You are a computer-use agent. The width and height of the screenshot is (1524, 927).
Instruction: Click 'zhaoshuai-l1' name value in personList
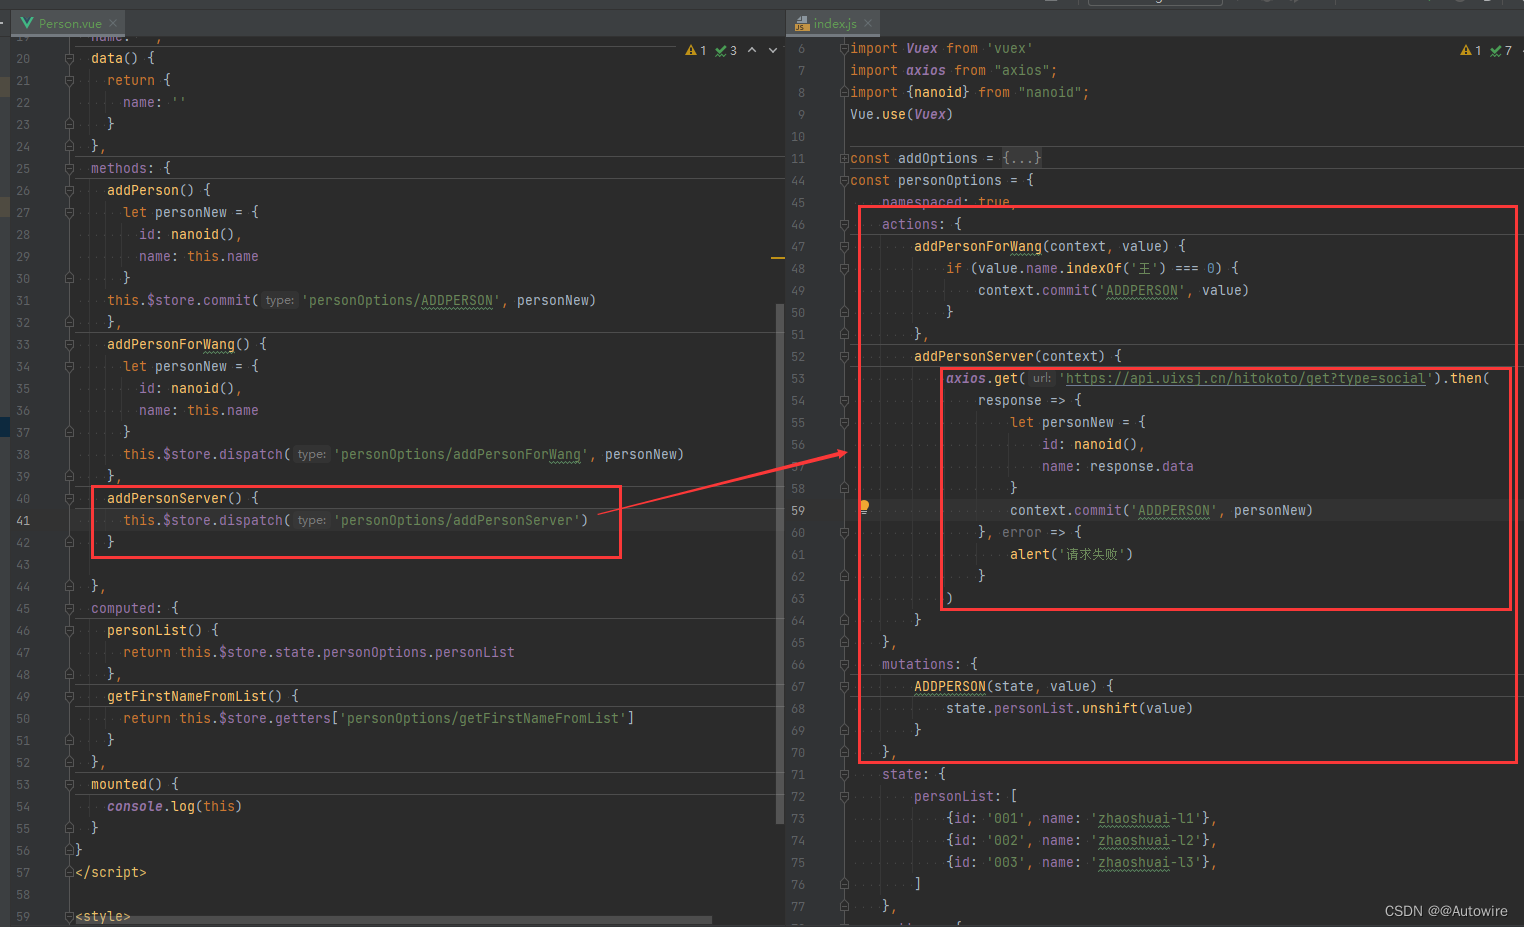[1146, 818]
